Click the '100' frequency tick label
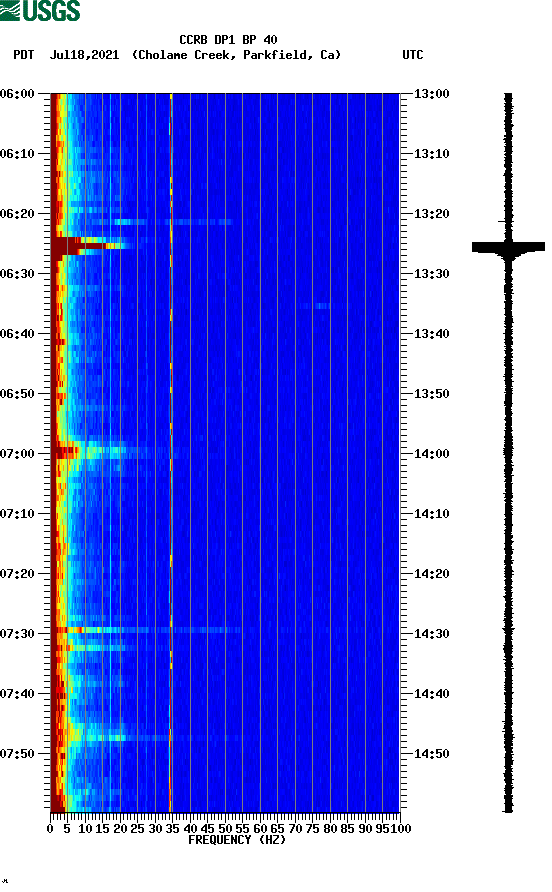 click(401, 829)
